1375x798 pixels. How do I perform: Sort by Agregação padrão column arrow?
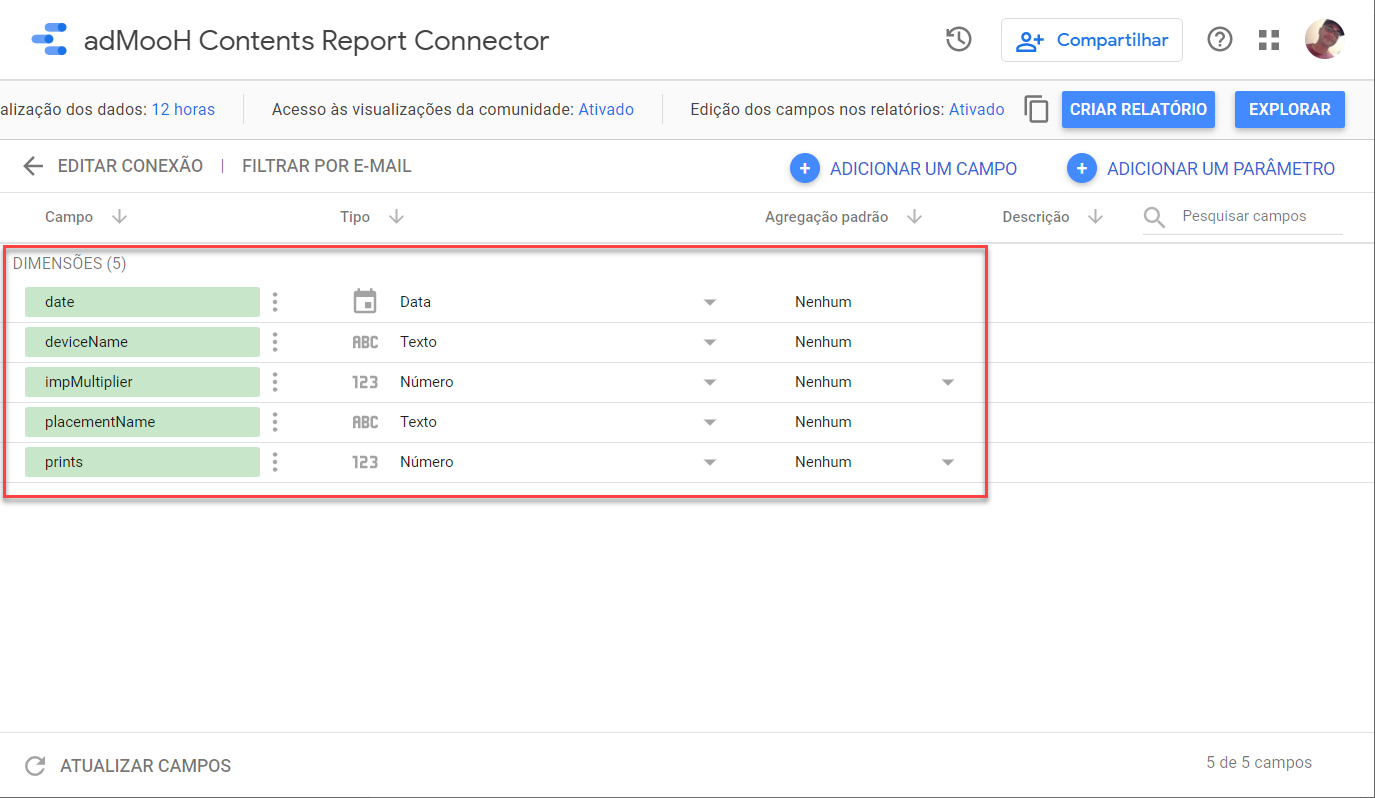(x=913, y=217)
